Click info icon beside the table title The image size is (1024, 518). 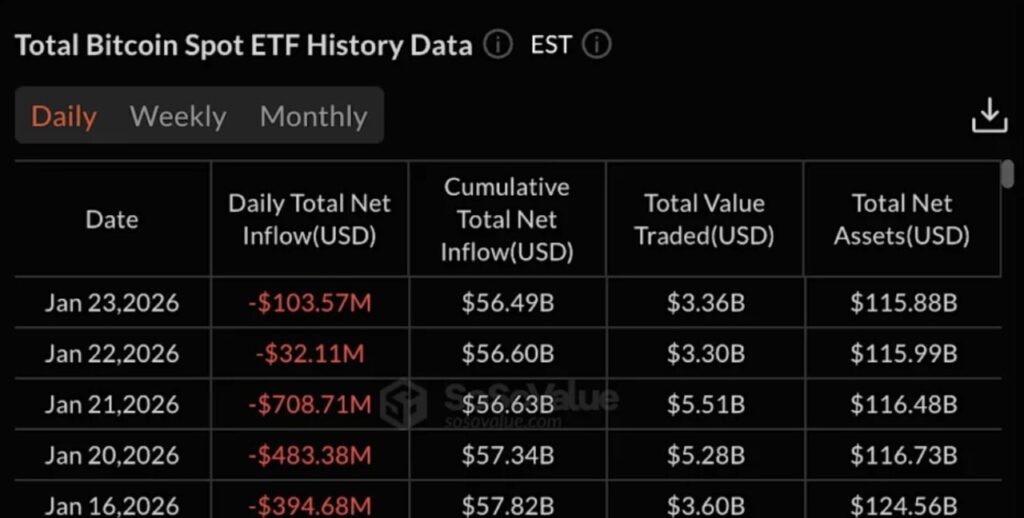pyautogui.click(x=498, y=45)
